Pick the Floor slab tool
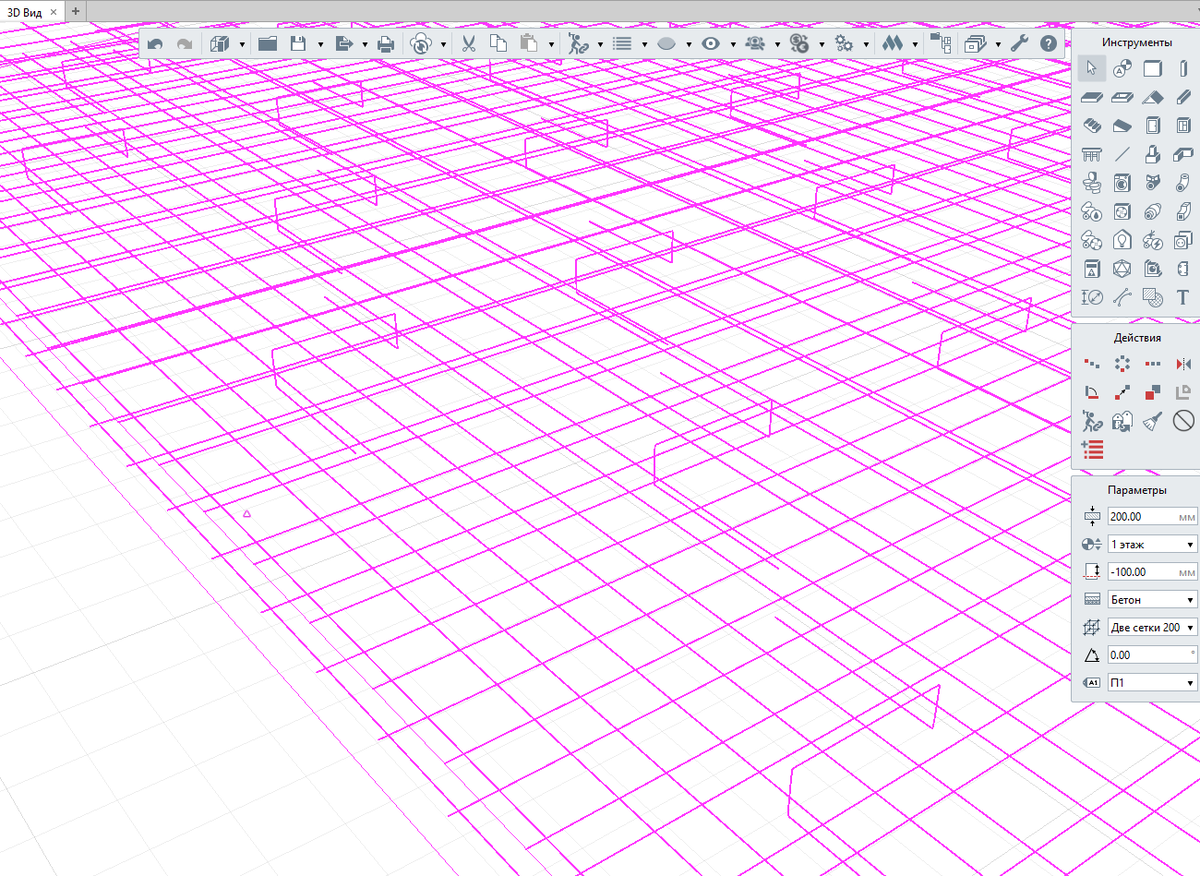 (x=1091, y=97)
